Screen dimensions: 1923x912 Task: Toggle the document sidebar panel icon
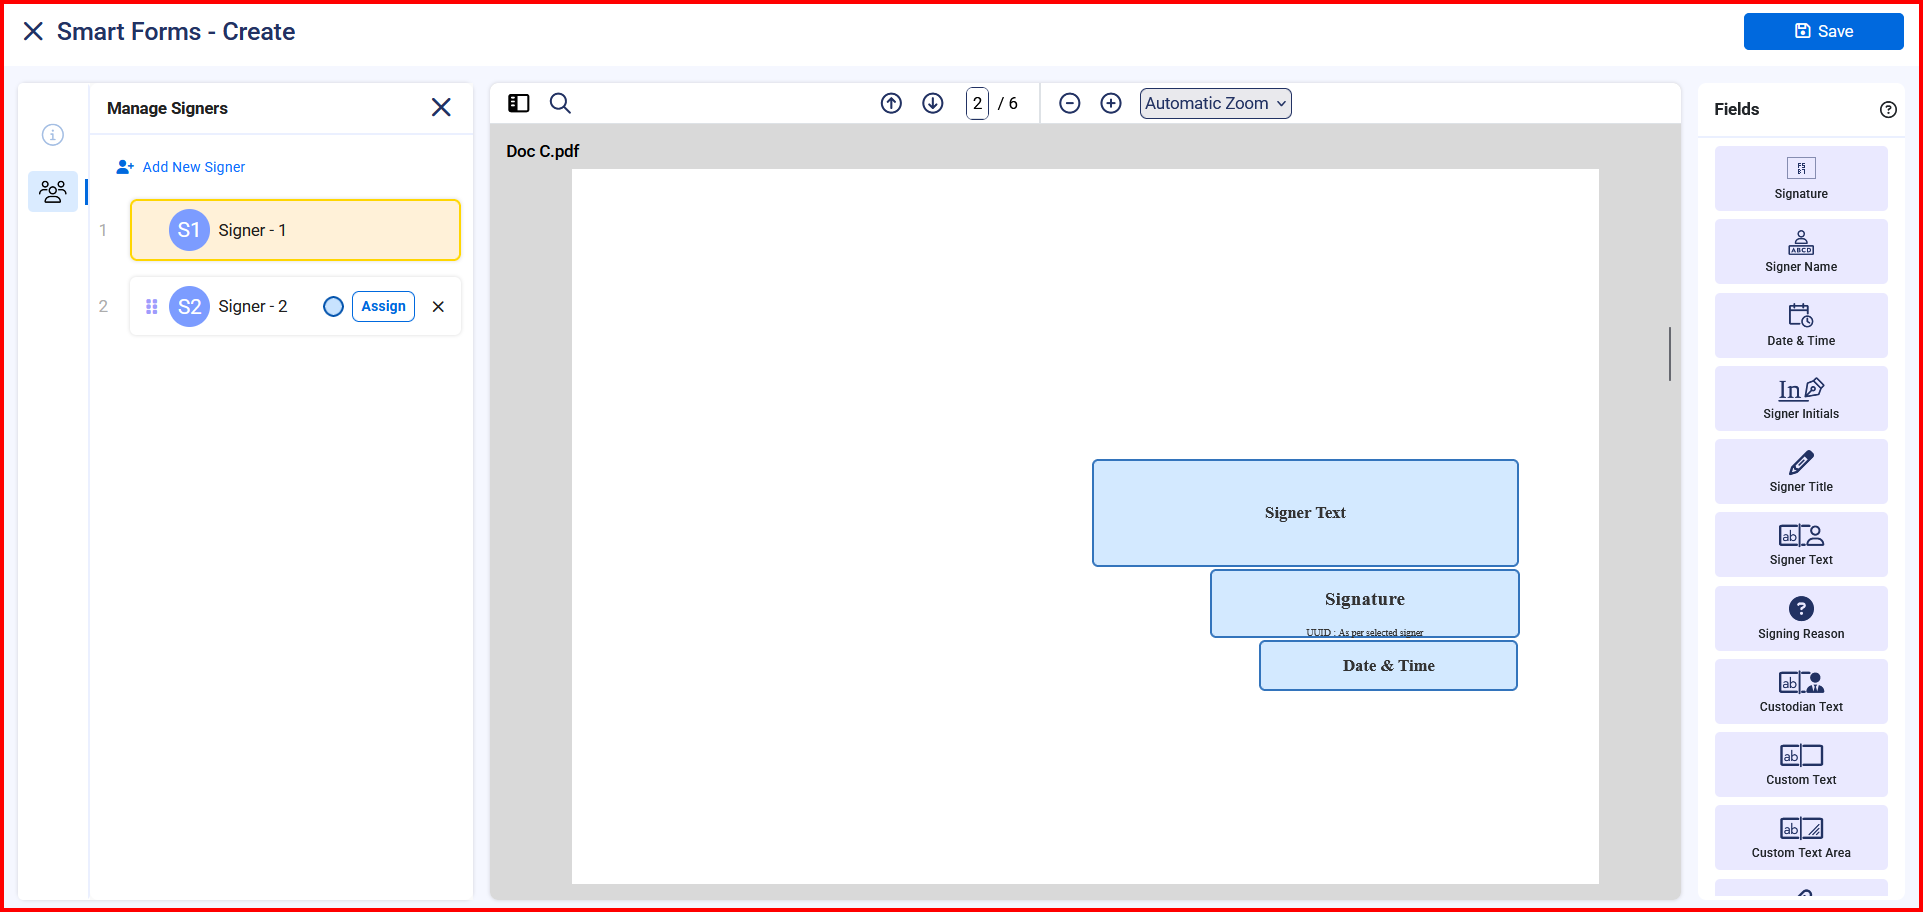[x=518, y=103]
